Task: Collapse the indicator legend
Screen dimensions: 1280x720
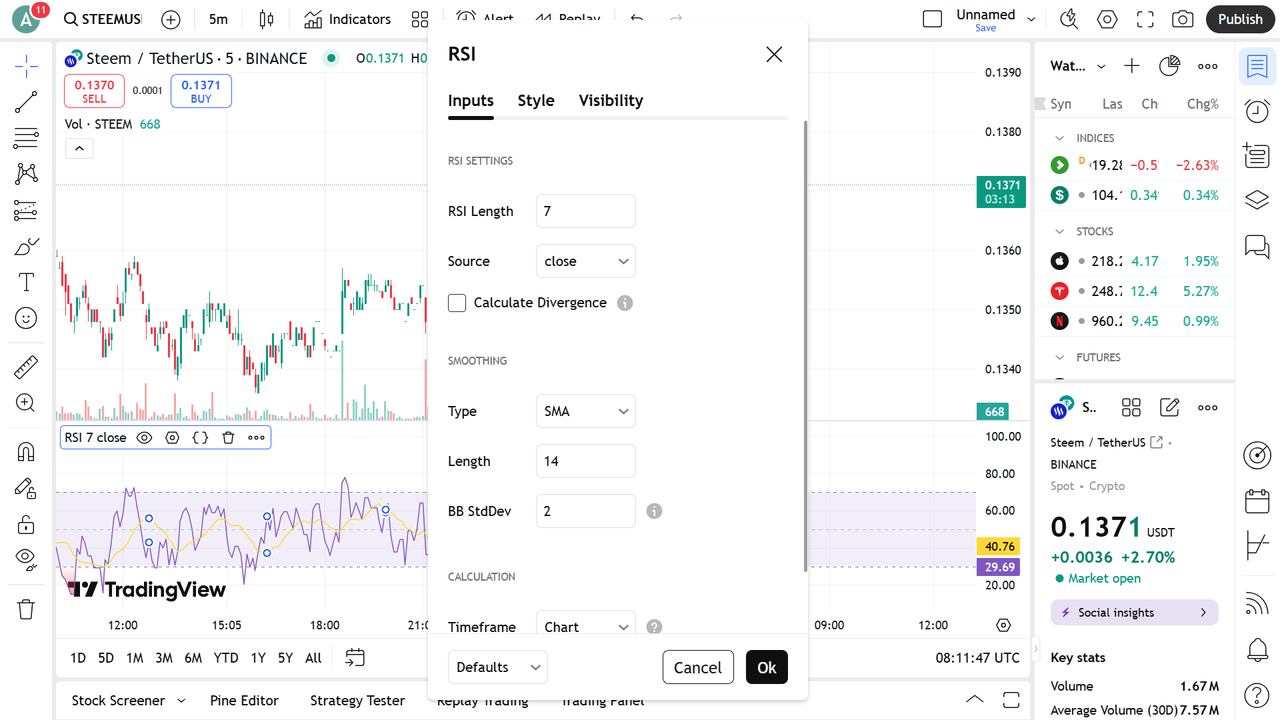Action: tap(79, 148)
